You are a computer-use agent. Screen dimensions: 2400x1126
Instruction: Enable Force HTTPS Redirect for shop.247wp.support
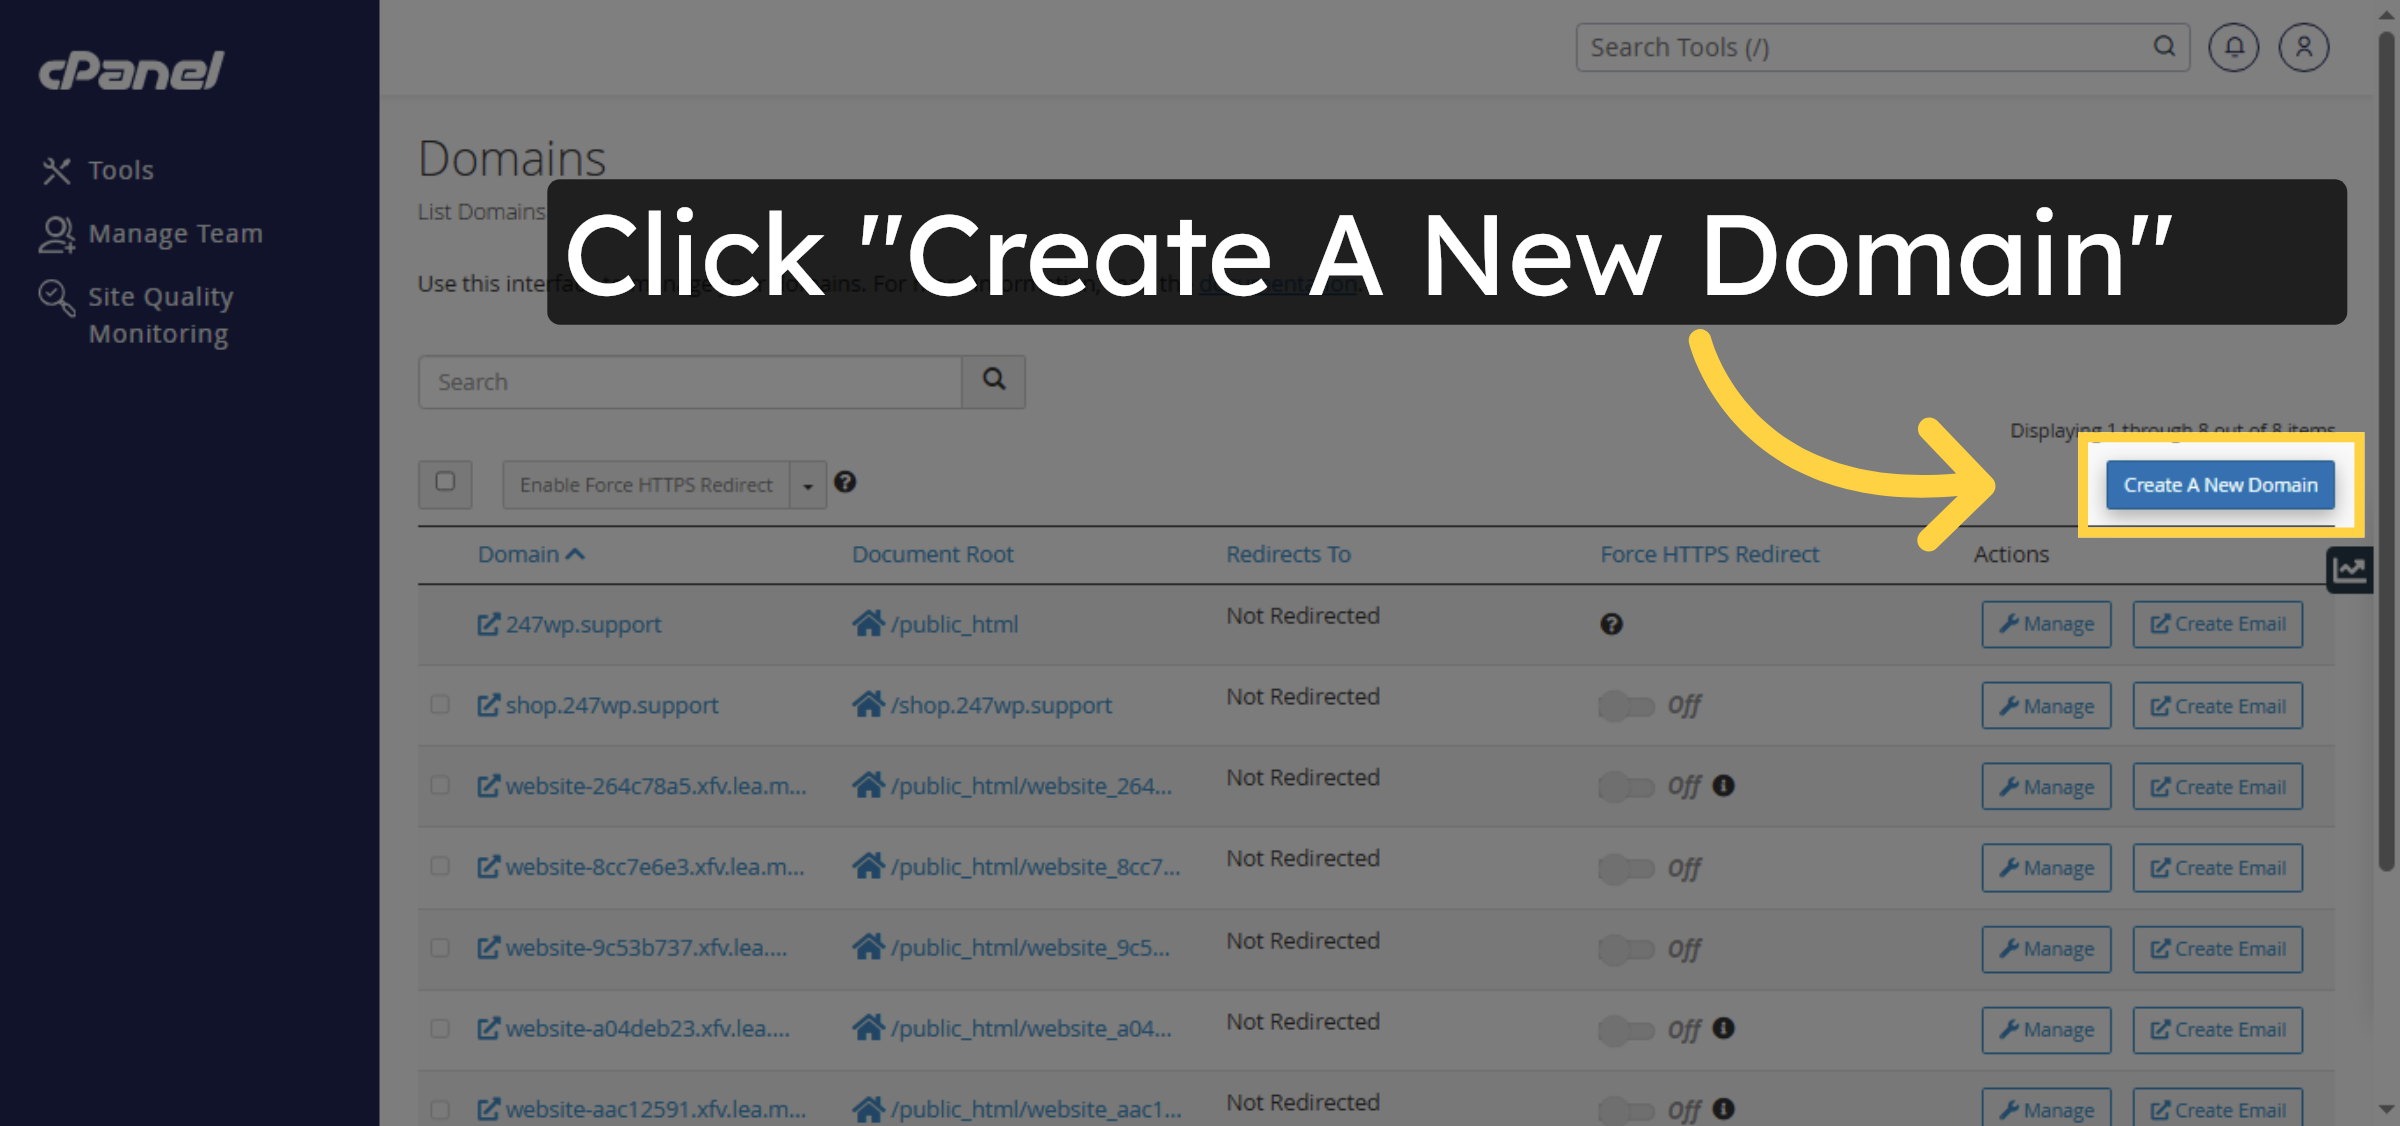coord(1626,705)
